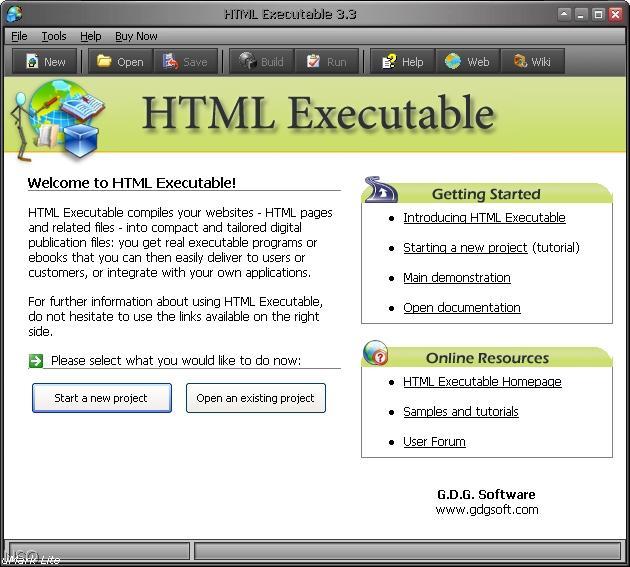The width and height of the screenshot is (630, 567).
Task: Follow the 'Introducing HTML Executable' link
Action: [484, 218]
